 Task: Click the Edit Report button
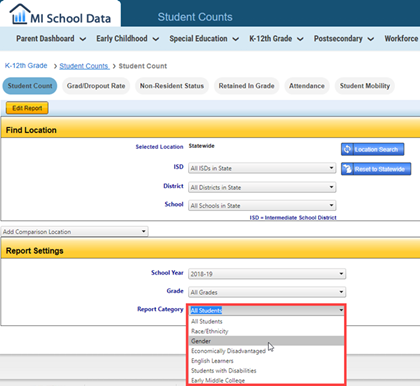pyautogui.click(x=27, y=108)
